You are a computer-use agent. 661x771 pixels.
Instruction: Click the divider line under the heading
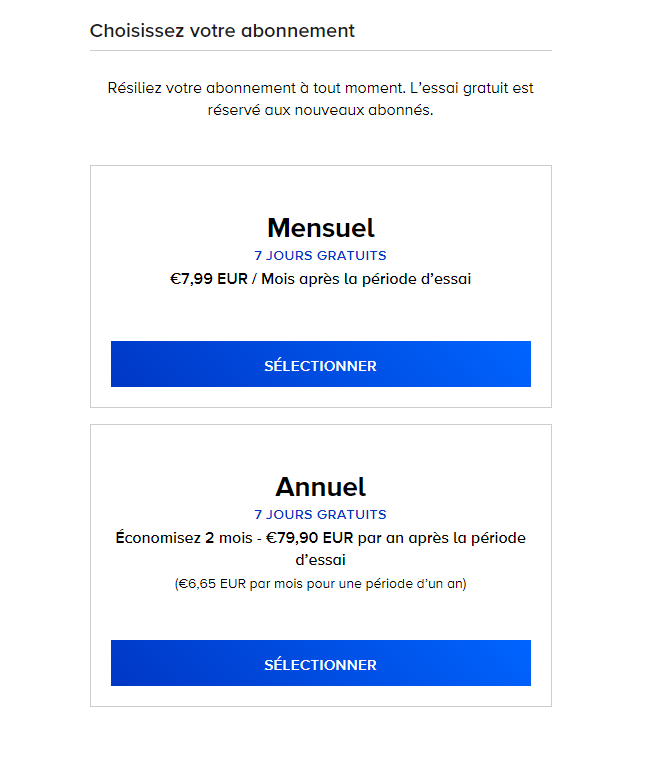tap(321, 50)
